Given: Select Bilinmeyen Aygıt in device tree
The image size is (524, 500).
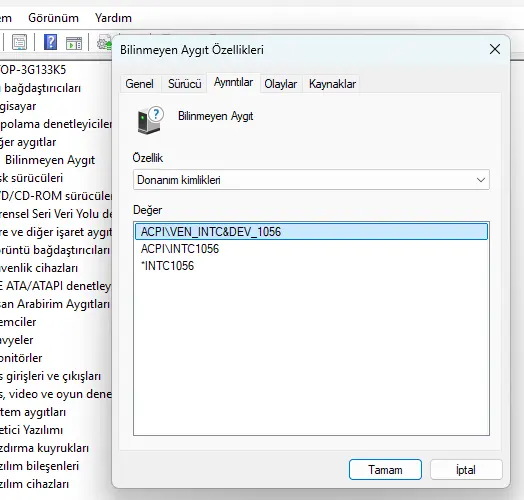Looking at the screenshot, I should [x=50, y=160].
